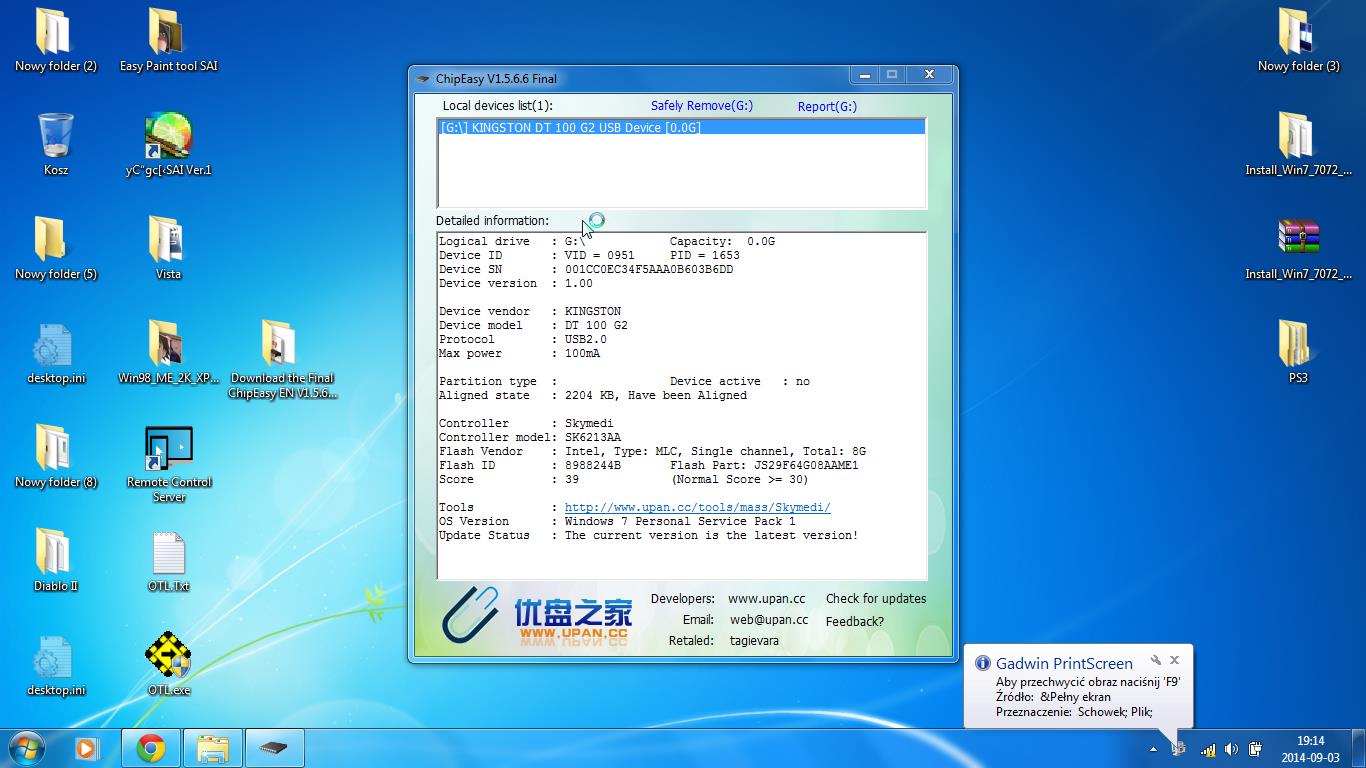Minimize the ChipEasy window
1366x768 pixels.
[863, 74]
